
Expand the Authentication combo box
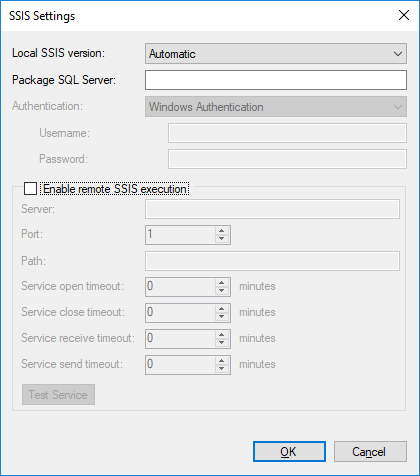tap(276, 107)
